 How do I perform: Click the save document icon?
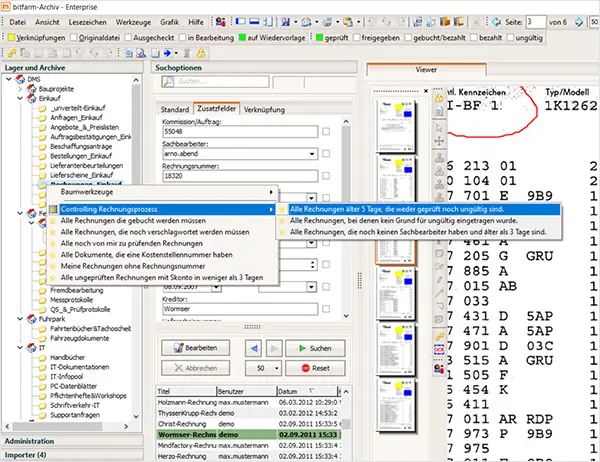coord(285,22)
